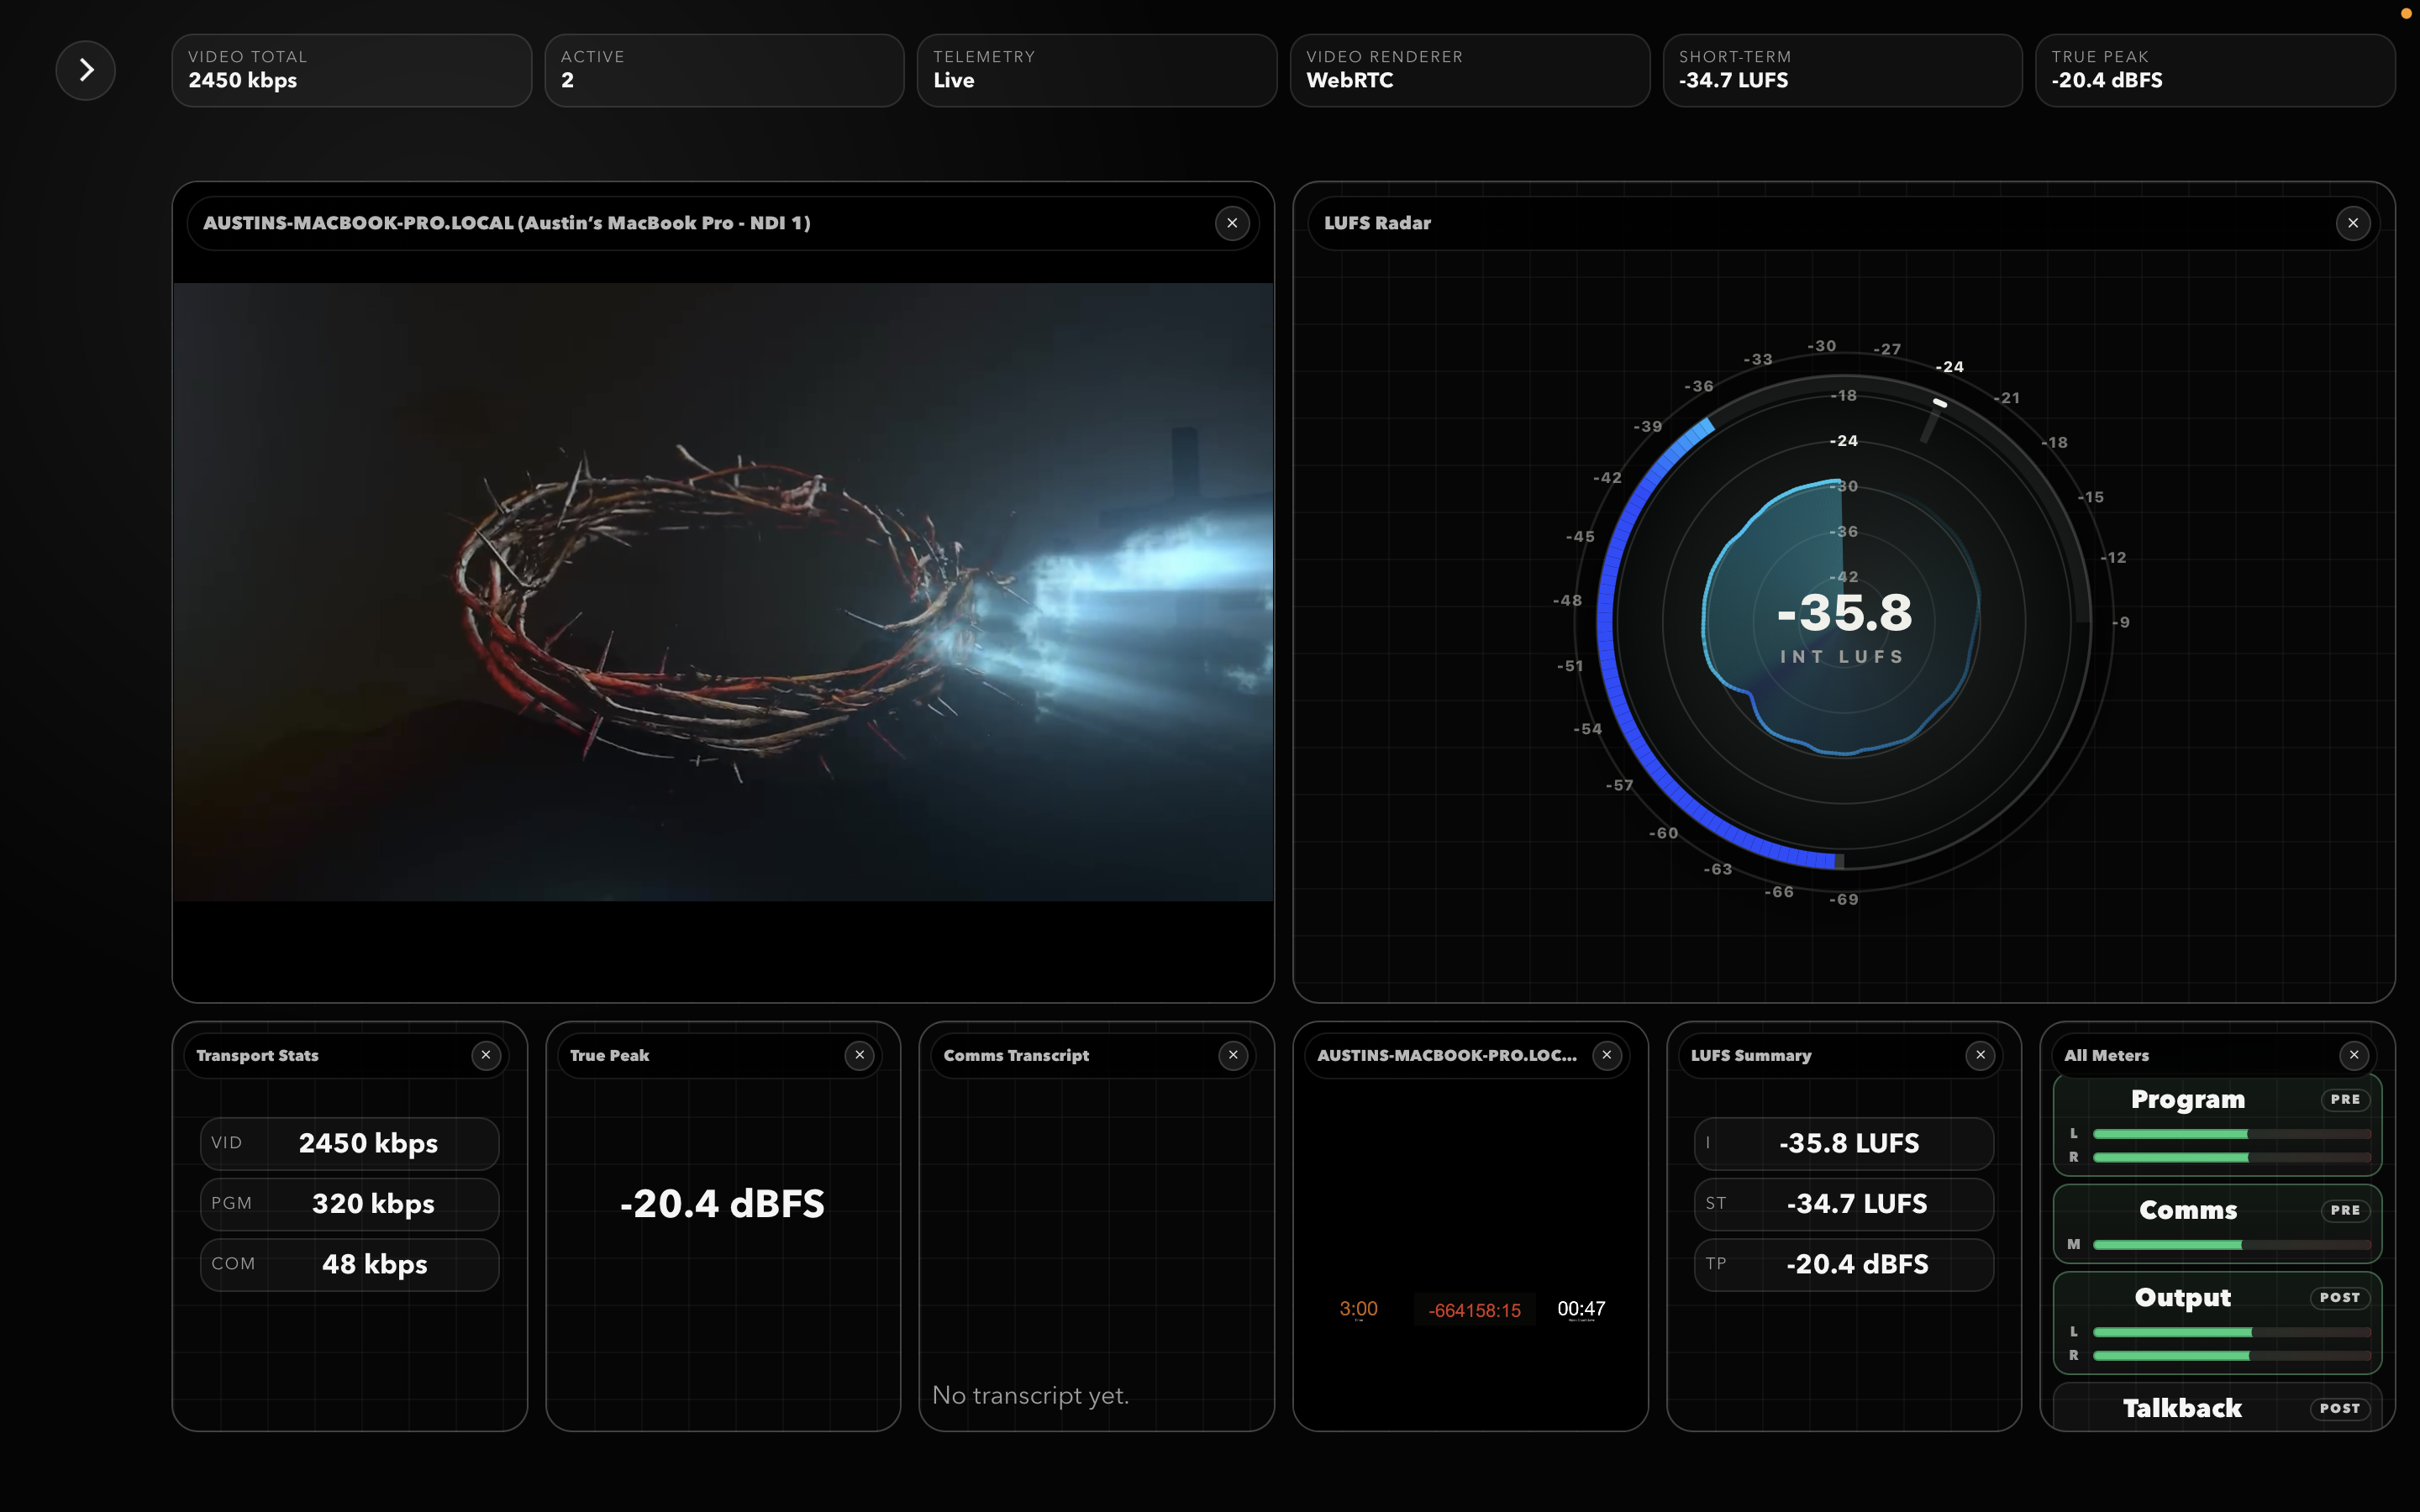
Task: Close the NDI 1 video panel
Action: (1232, 223)
